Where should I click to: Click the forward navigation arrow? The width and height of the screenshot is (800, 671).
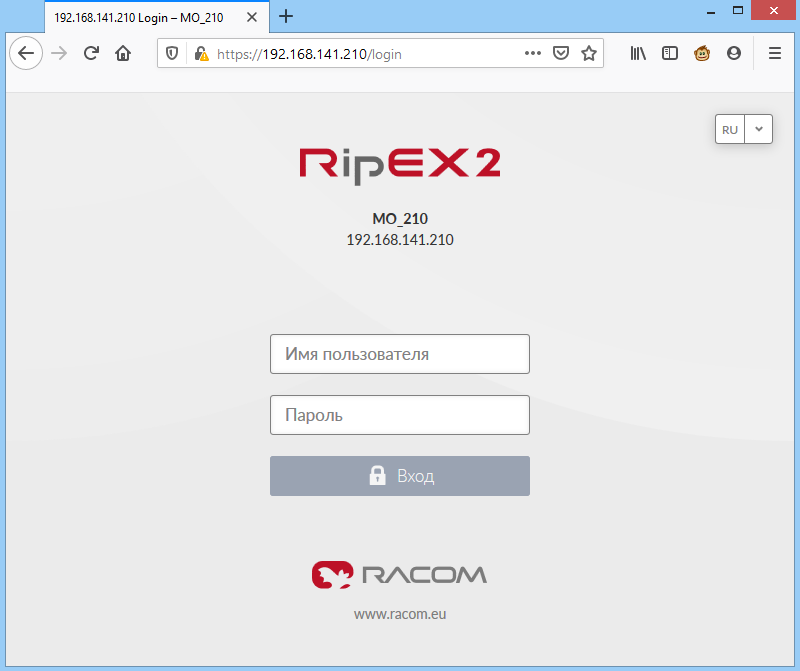(x=59, y=53)
